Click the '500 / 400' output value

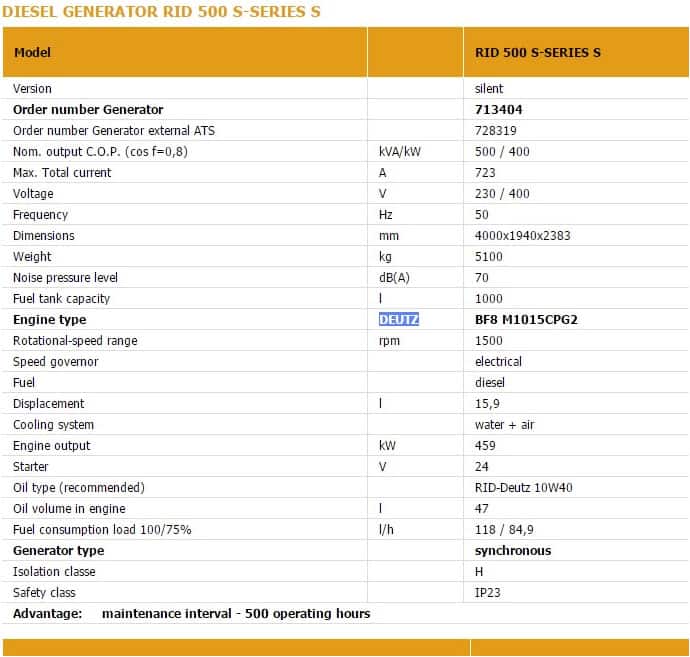(x=502, y=152)
